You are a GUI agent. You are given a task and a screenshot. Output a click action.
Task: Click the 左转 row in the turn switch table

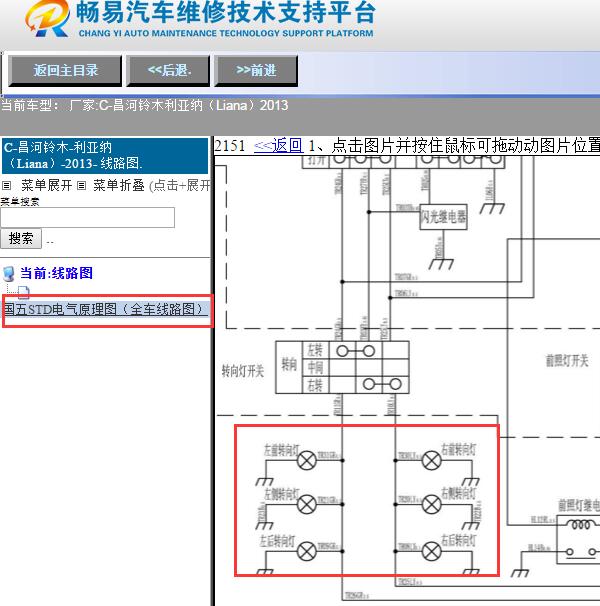coord(355,351)
